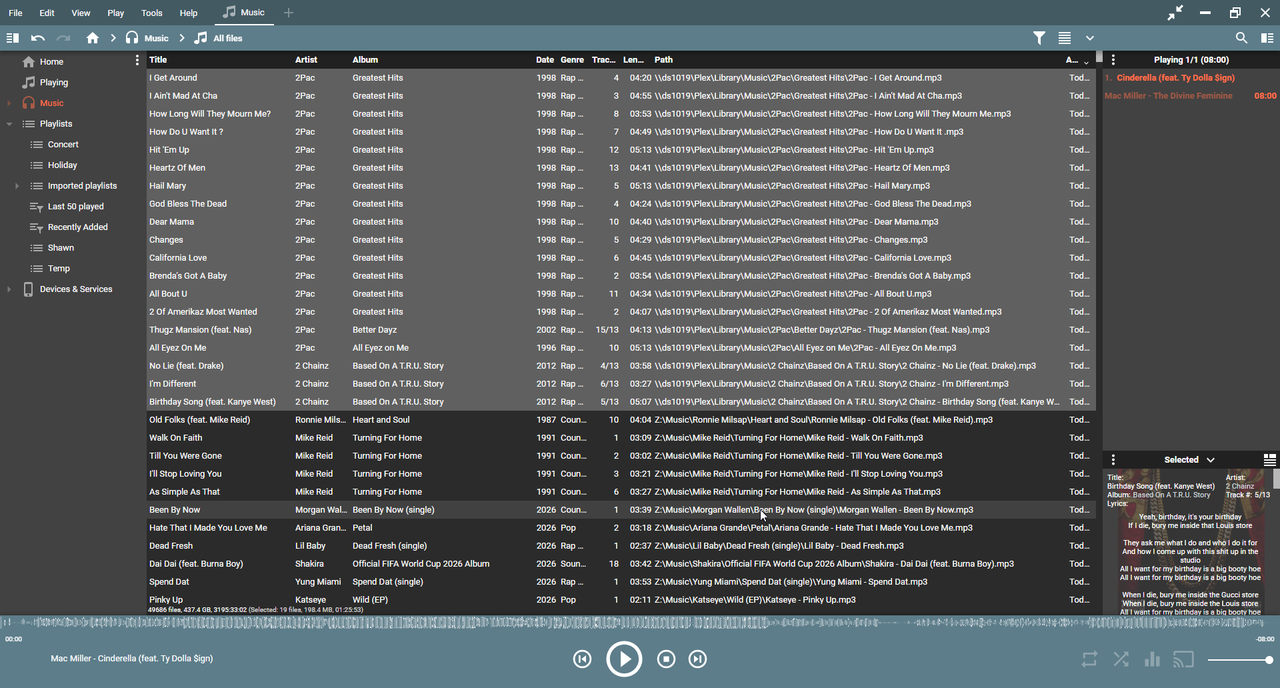Open the cast to device icon
This screenshot has height=688, width=1280.
tap(1184, 659)
